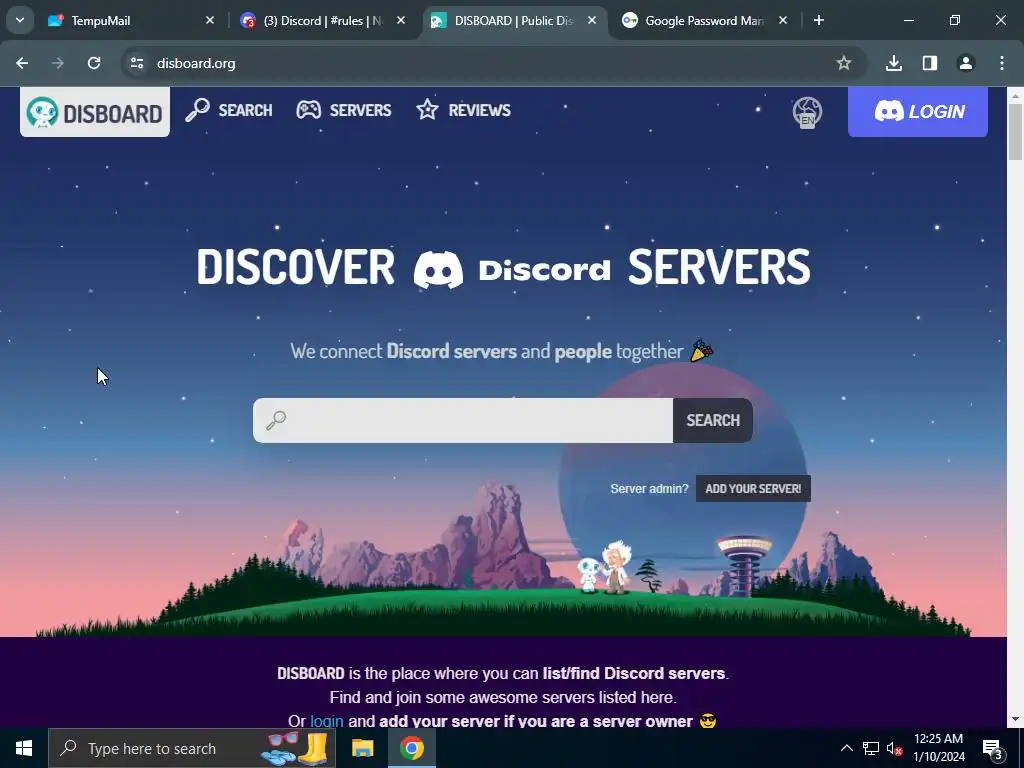The height and width of the screenshot is (768, 1024).
Task: Switch to the Discord #rules tab
Action: pos(323,21)
